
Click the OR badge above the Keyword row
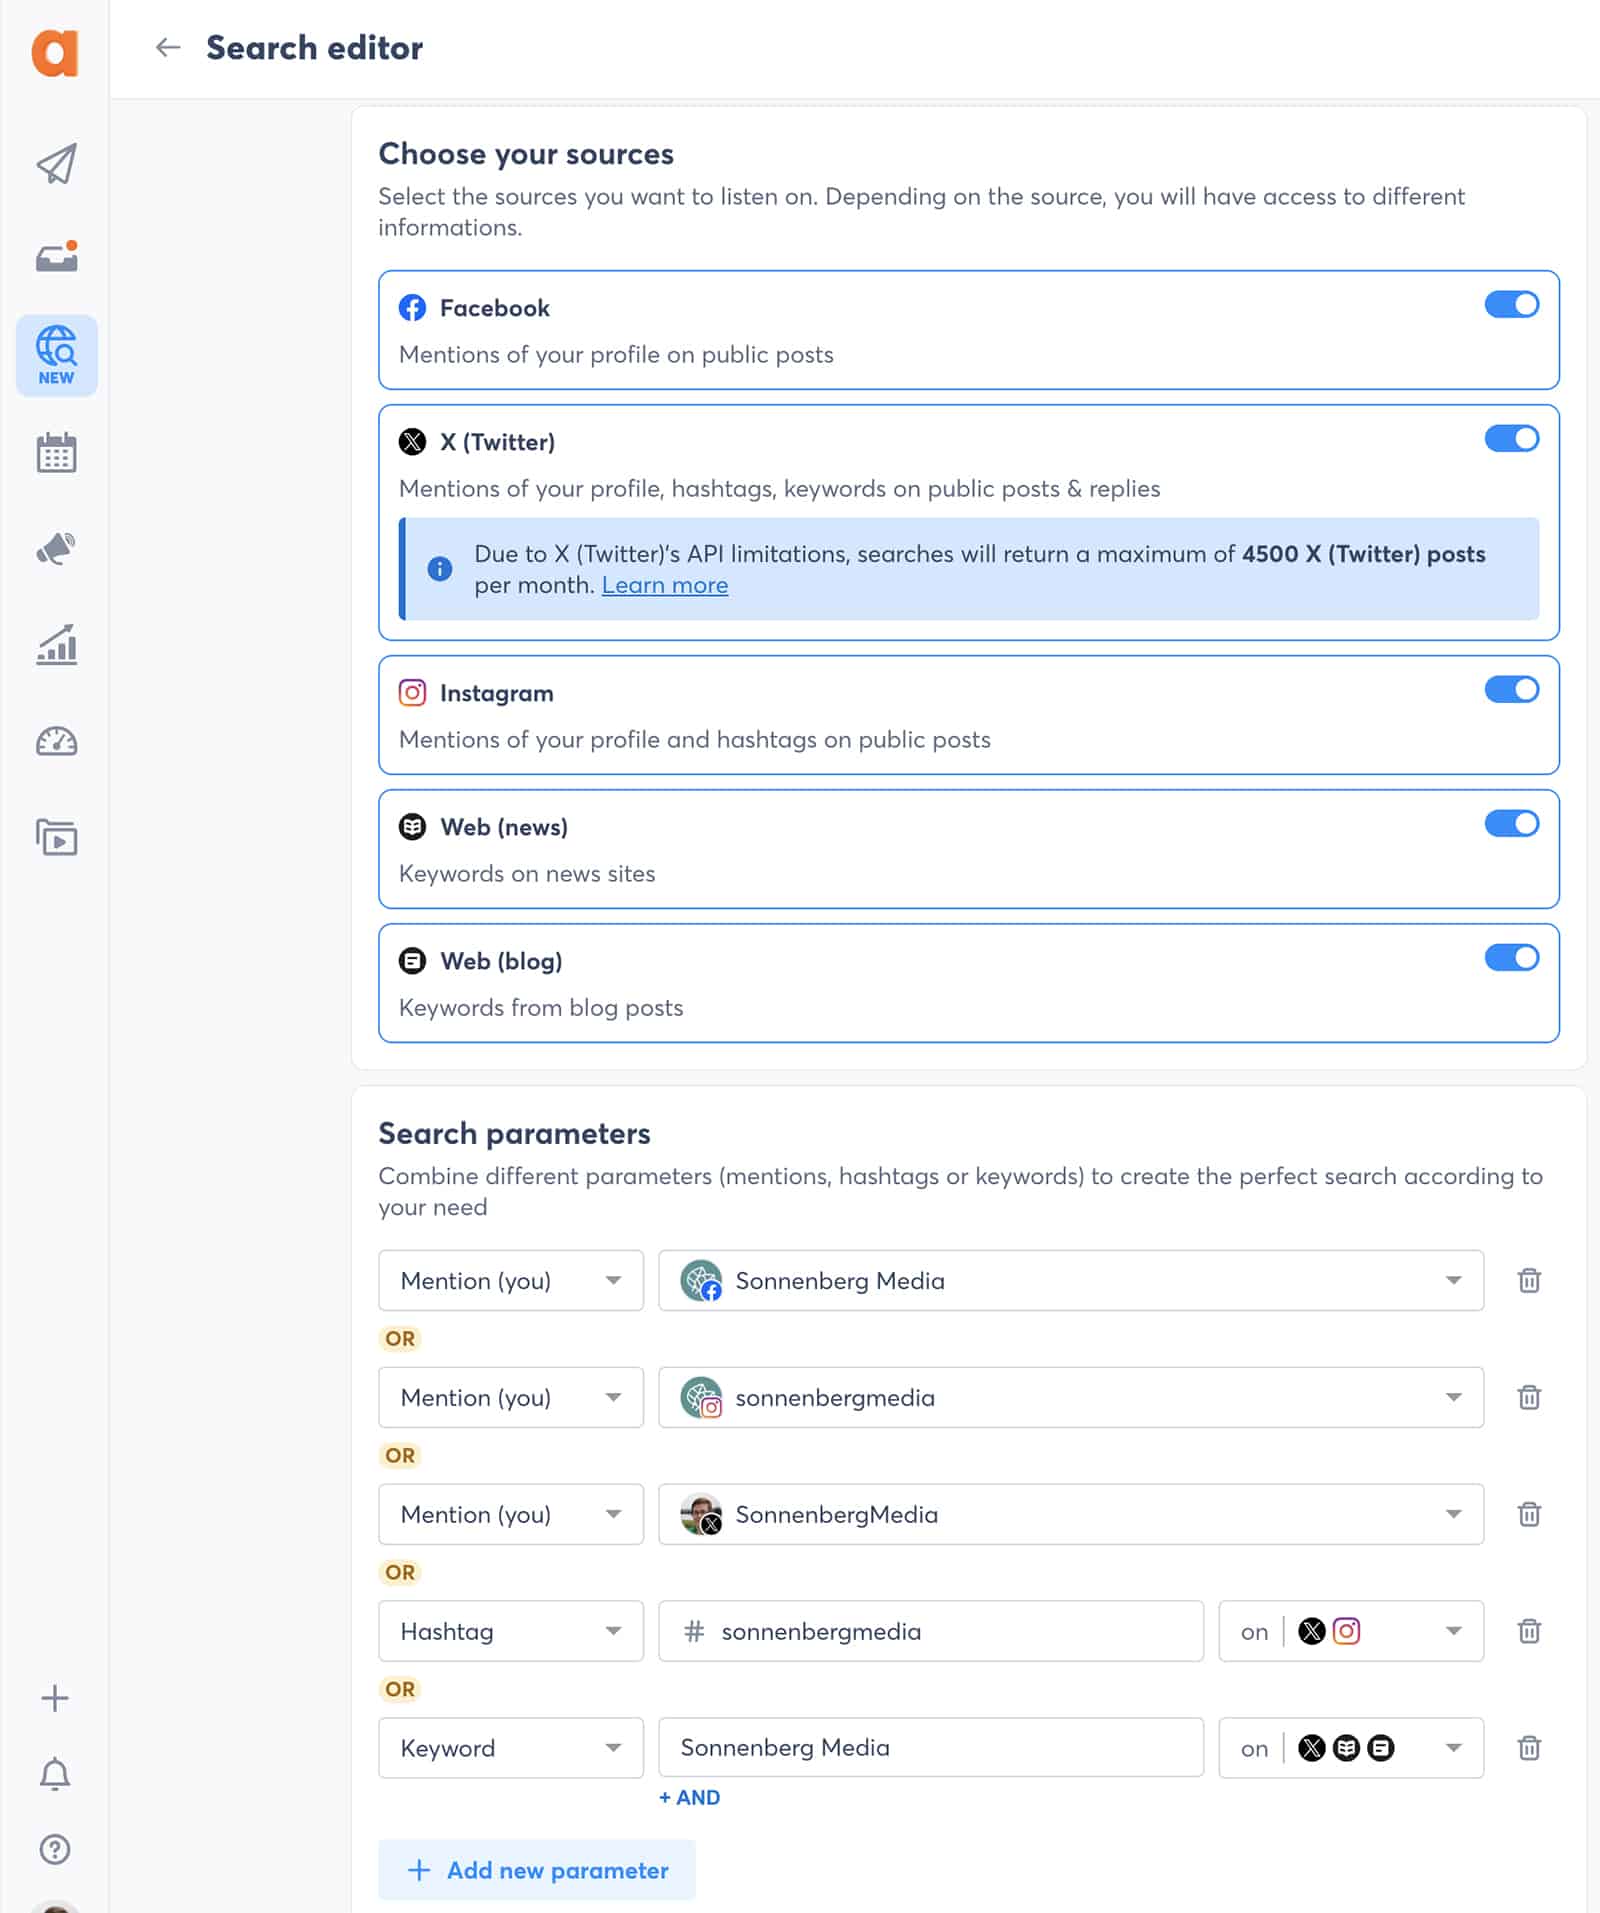coord(400,1689)
